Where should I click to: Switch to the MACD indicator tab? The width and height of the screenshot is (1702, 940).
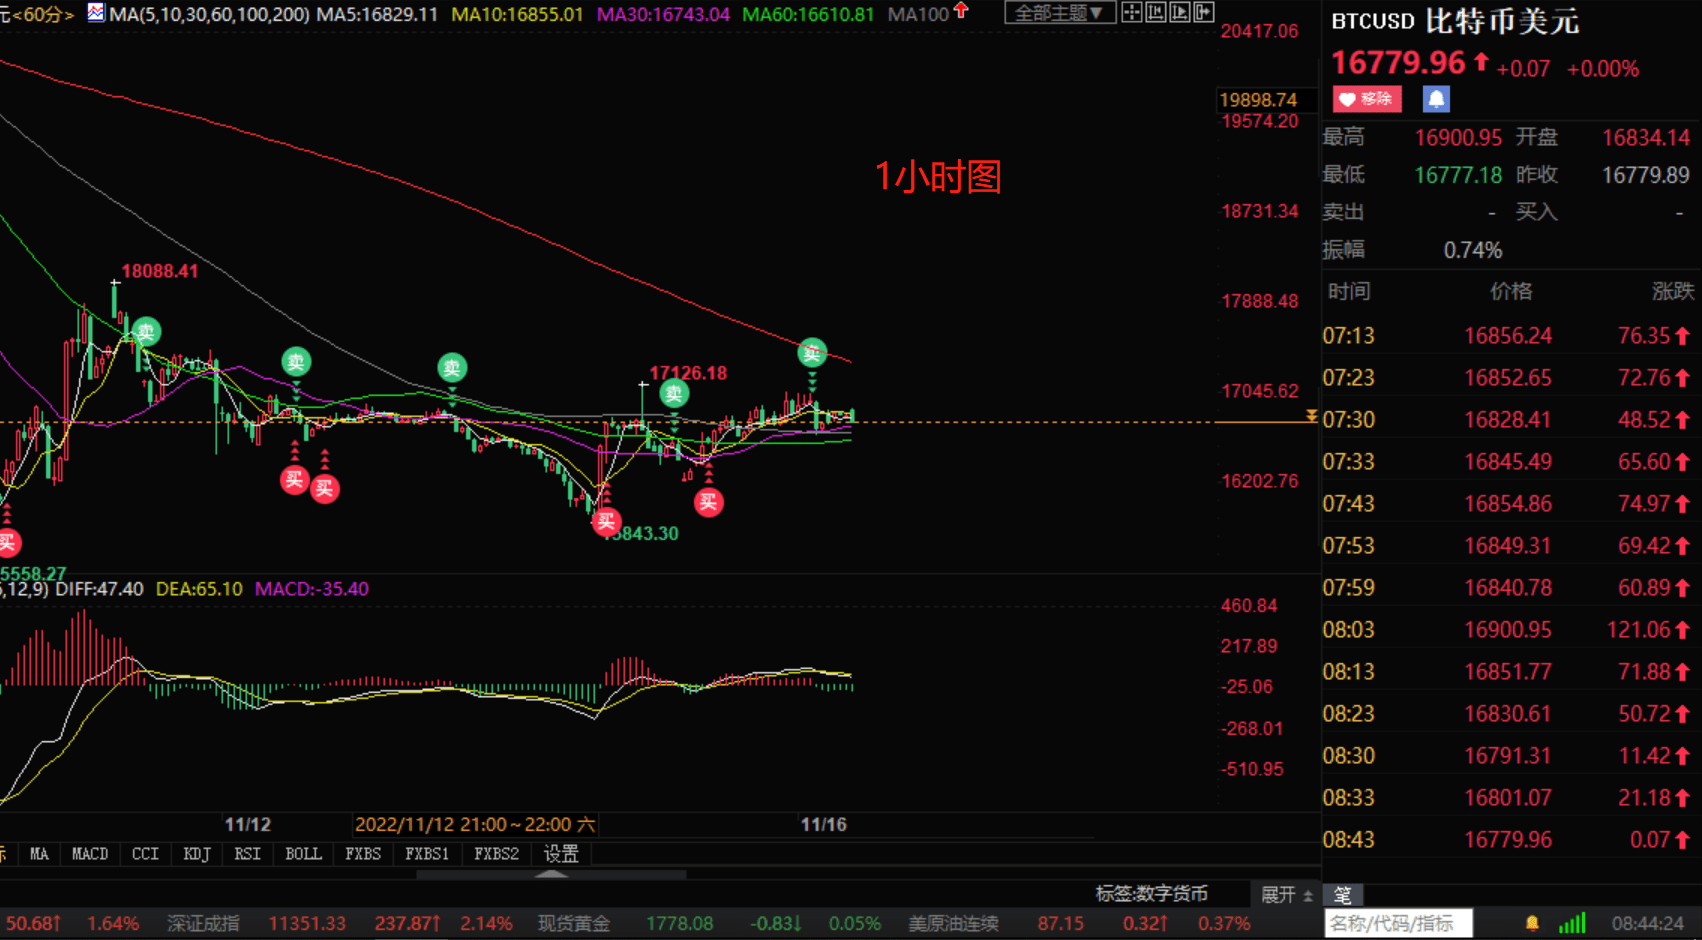pos(89,854)
